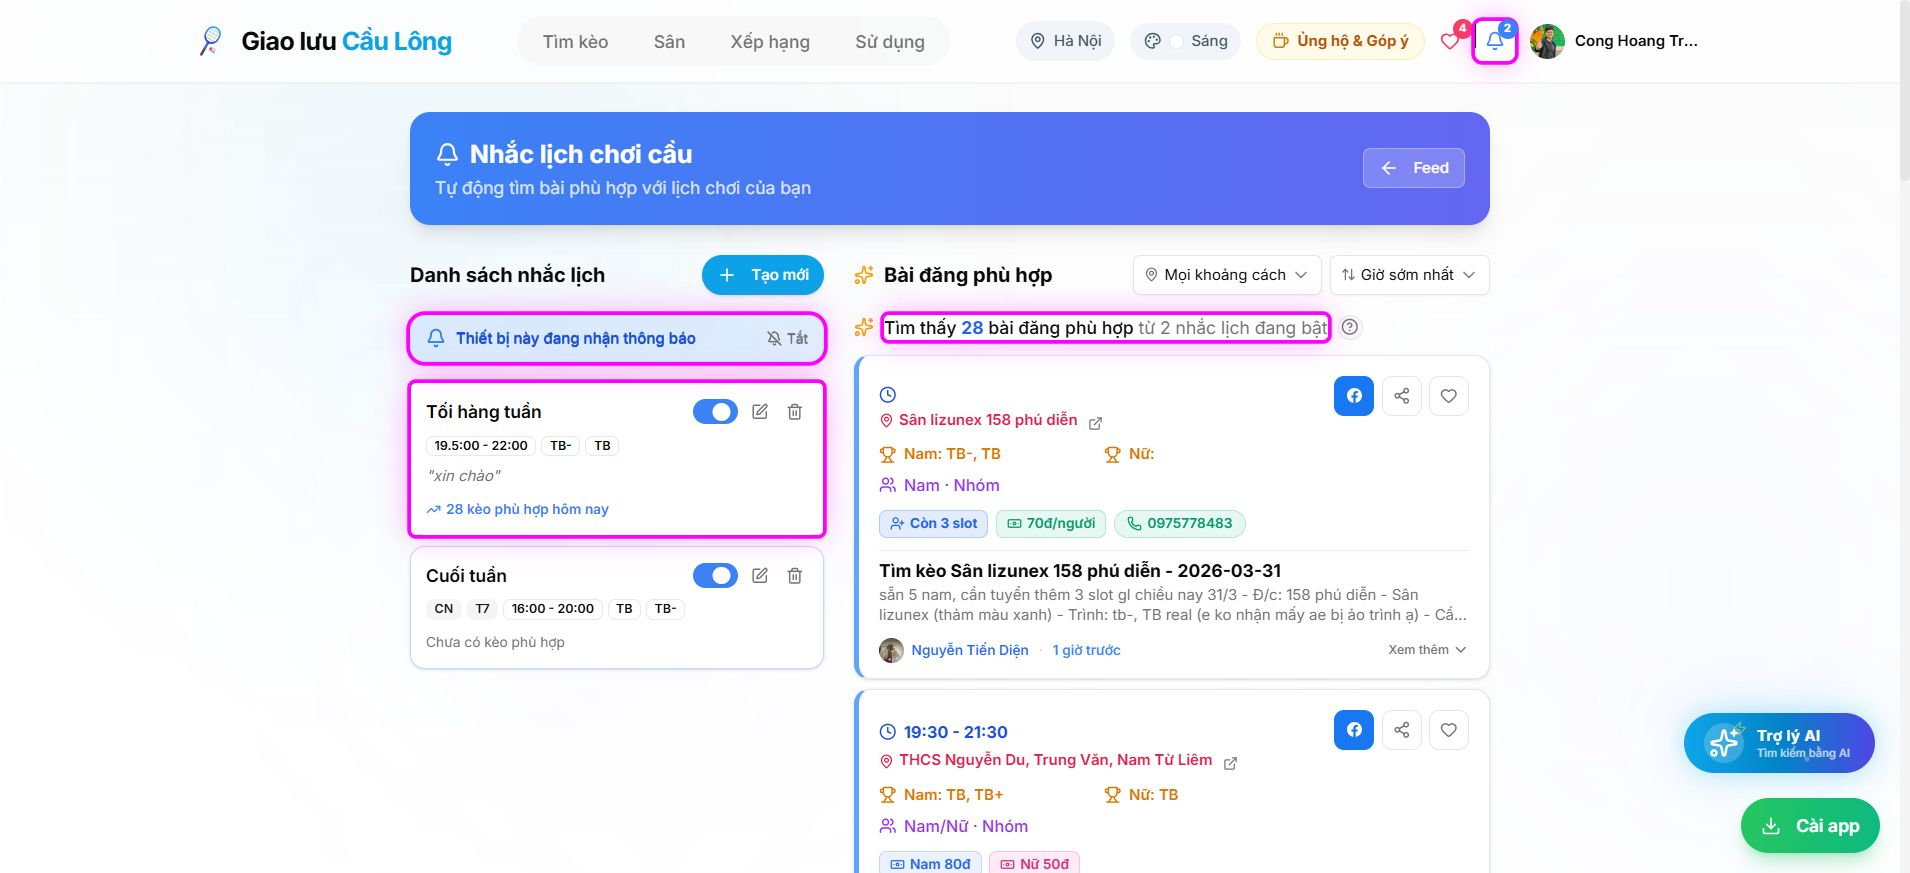Go back to Feed
Screen dimensions: 1910x873
pos(1414,168)
